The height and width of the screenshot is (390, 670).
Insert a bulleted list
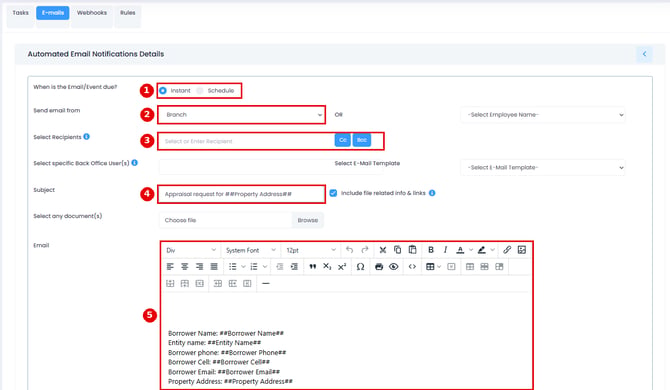[232, 267]
